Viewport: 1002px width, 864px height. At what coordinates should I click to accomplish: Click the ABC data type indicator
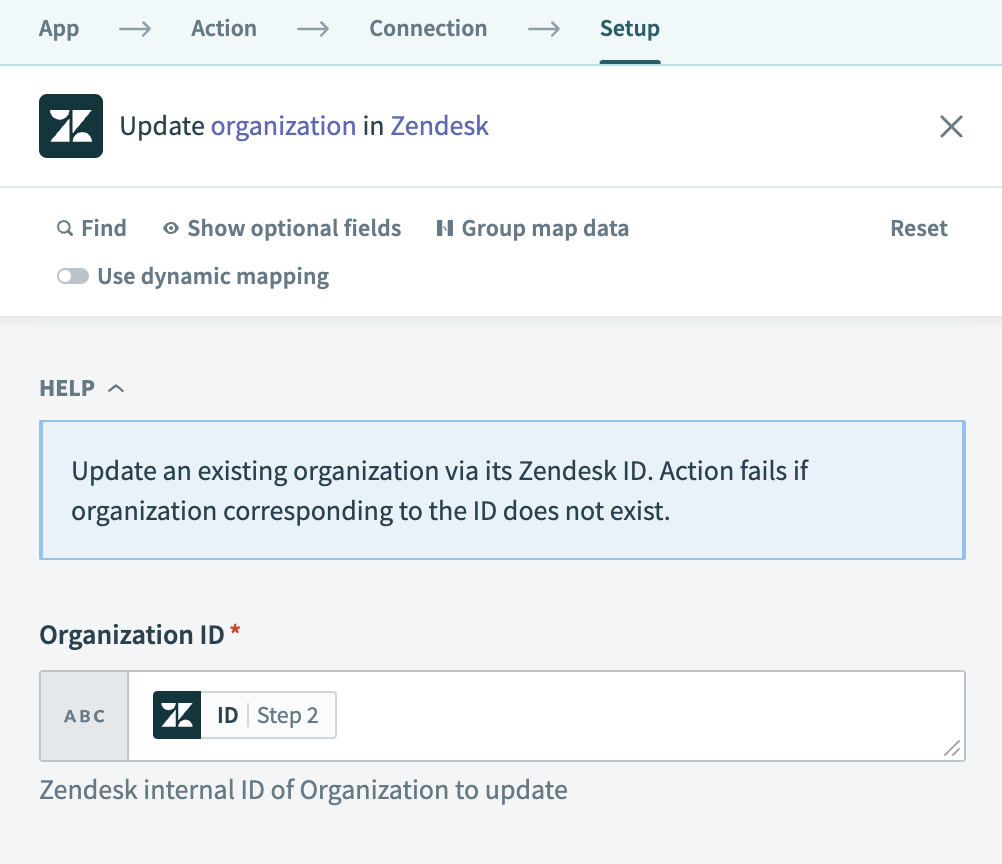pyautogui.click(x=83, y=714)
